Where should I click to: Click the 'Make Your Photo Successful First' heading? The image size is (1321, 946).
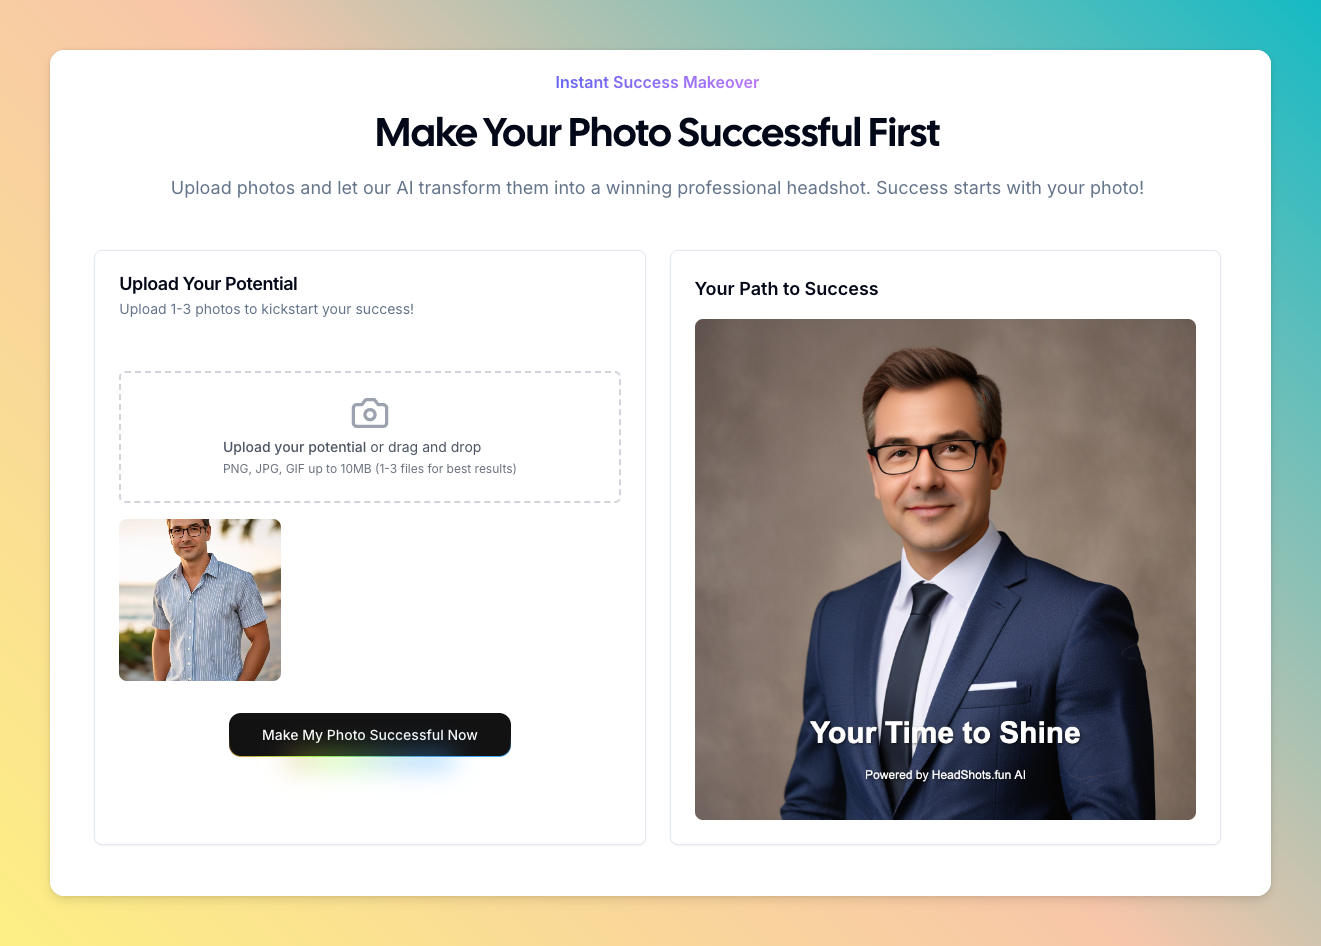(657, 133)
